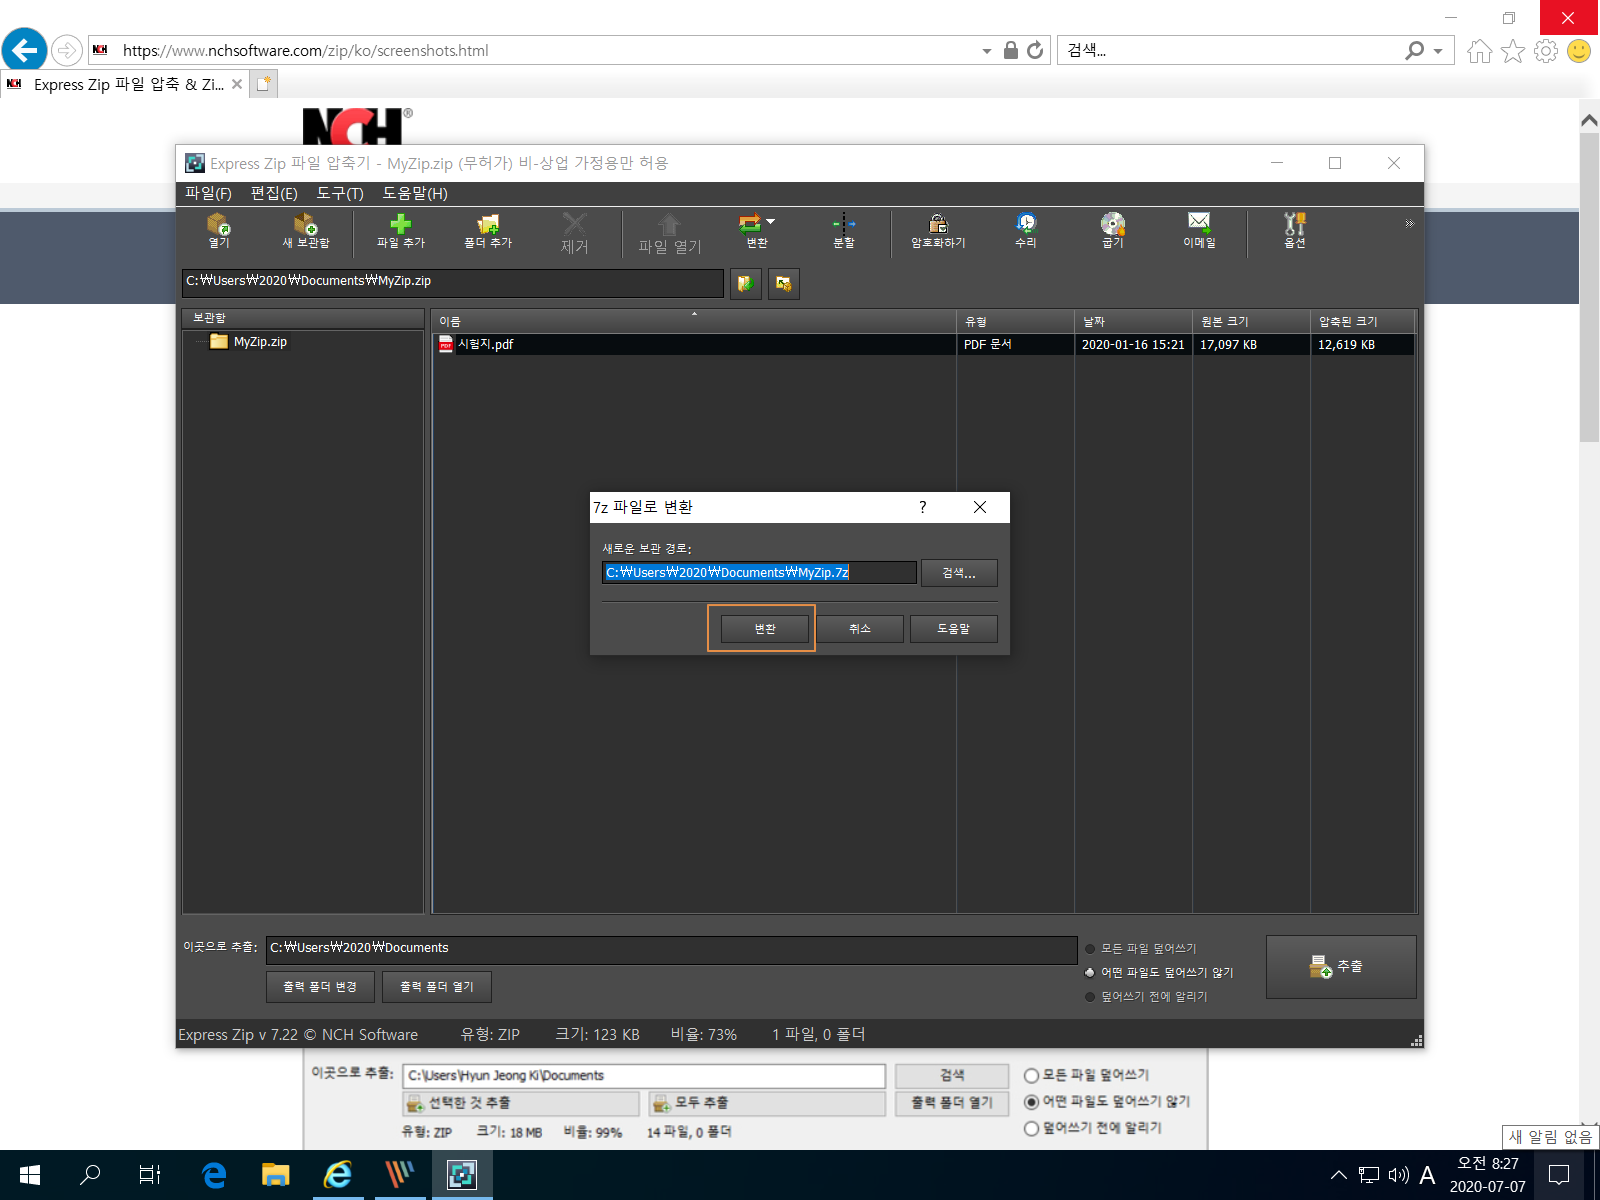Click the browser home icon
1600x1200 pixels.
pyautogui.click(x=1479, y=51)
